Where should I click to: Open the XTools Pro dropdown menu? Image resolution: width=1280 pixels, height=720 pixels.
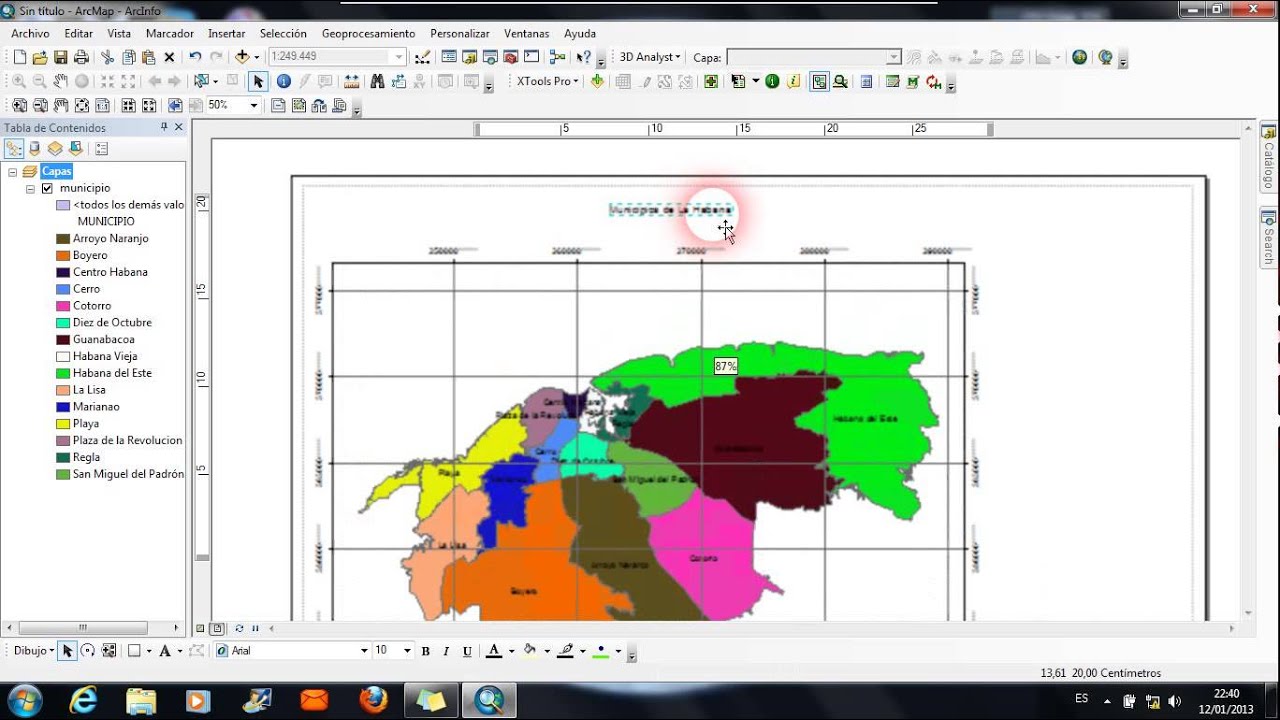pos(548,81)
